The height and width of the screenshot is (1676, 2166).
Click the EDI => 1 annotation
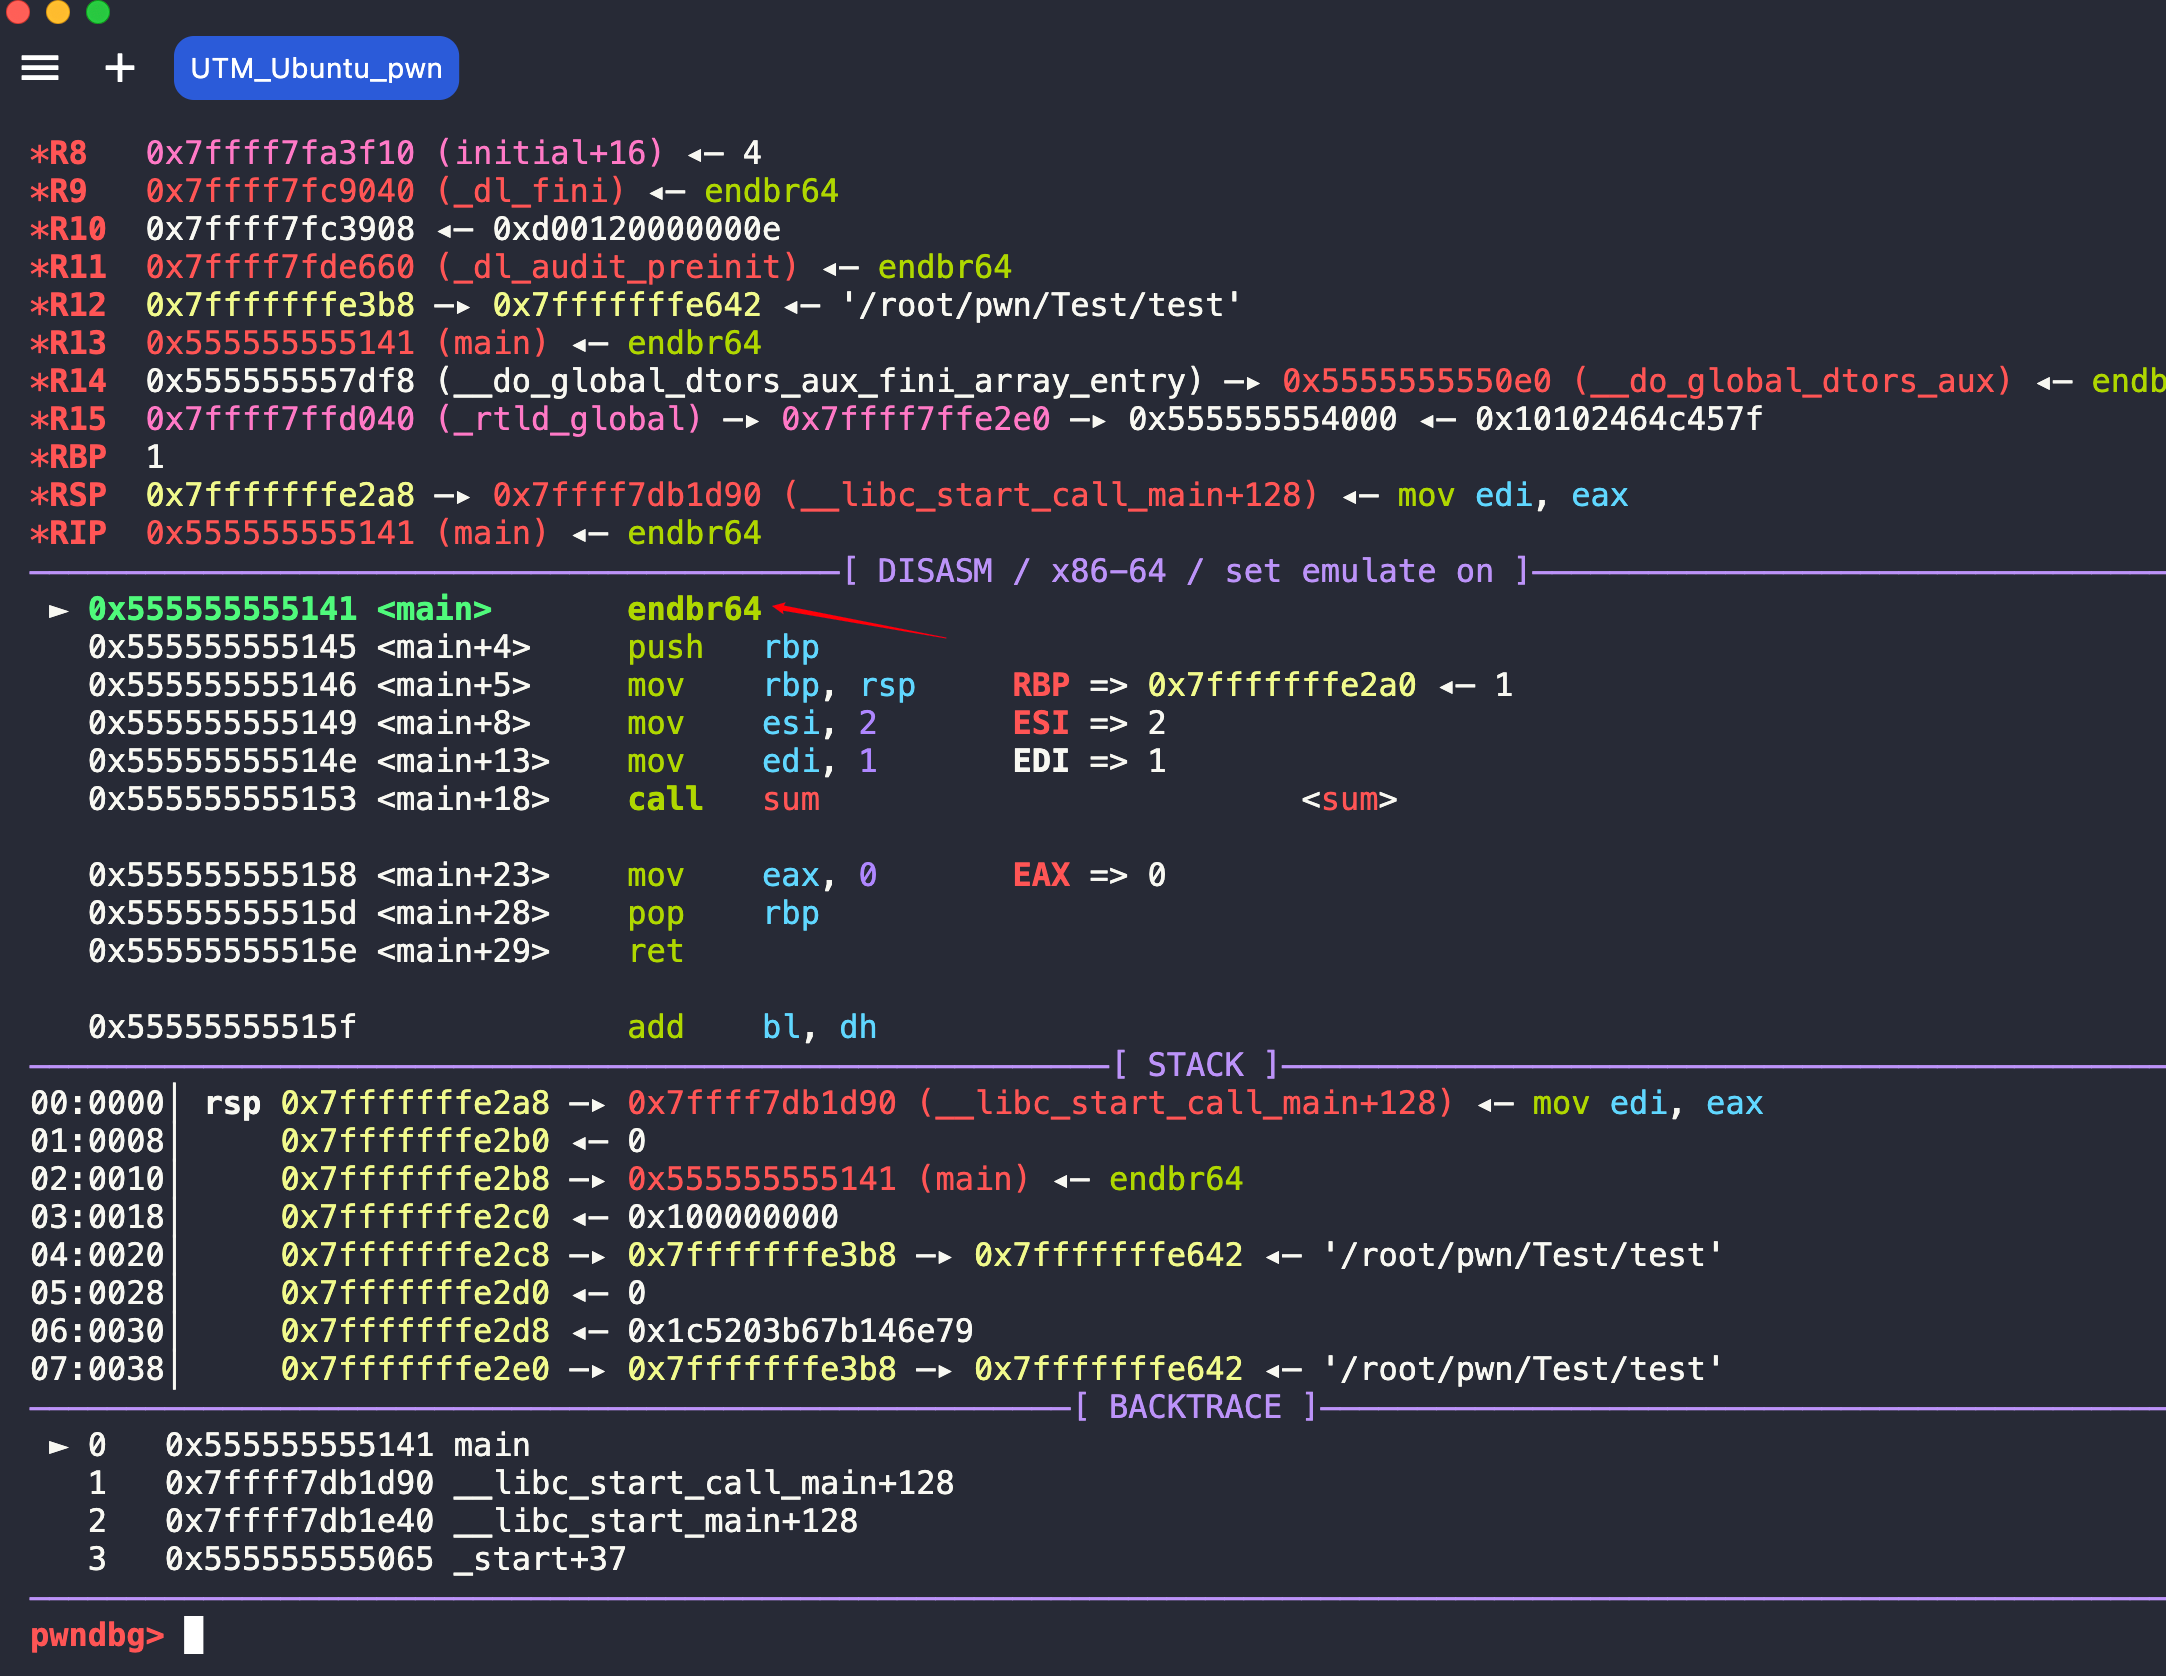click(1090, 761)
